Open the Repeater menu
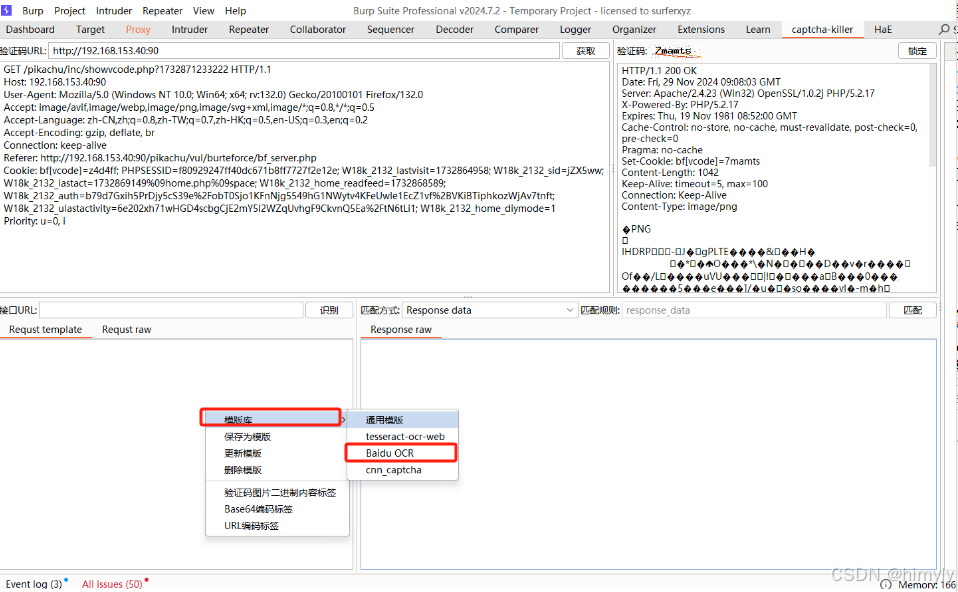Screen dimensions: 958x592 pos(162,11)
